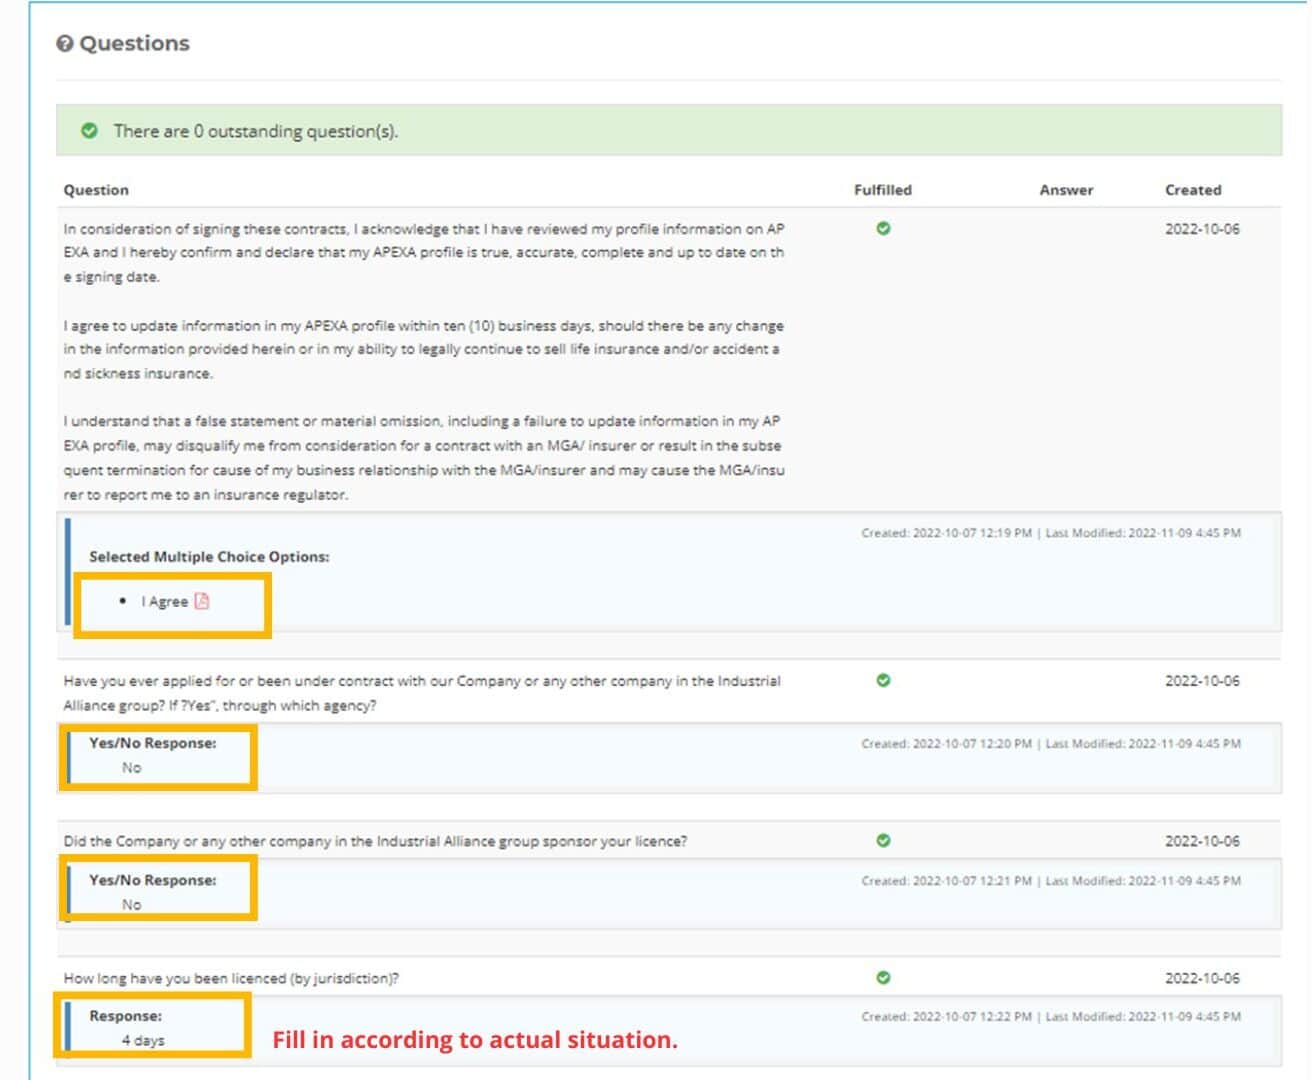
Task: Click the Created 2022-10-07 12:19 PM timestamp
Action: click(946, 534)
